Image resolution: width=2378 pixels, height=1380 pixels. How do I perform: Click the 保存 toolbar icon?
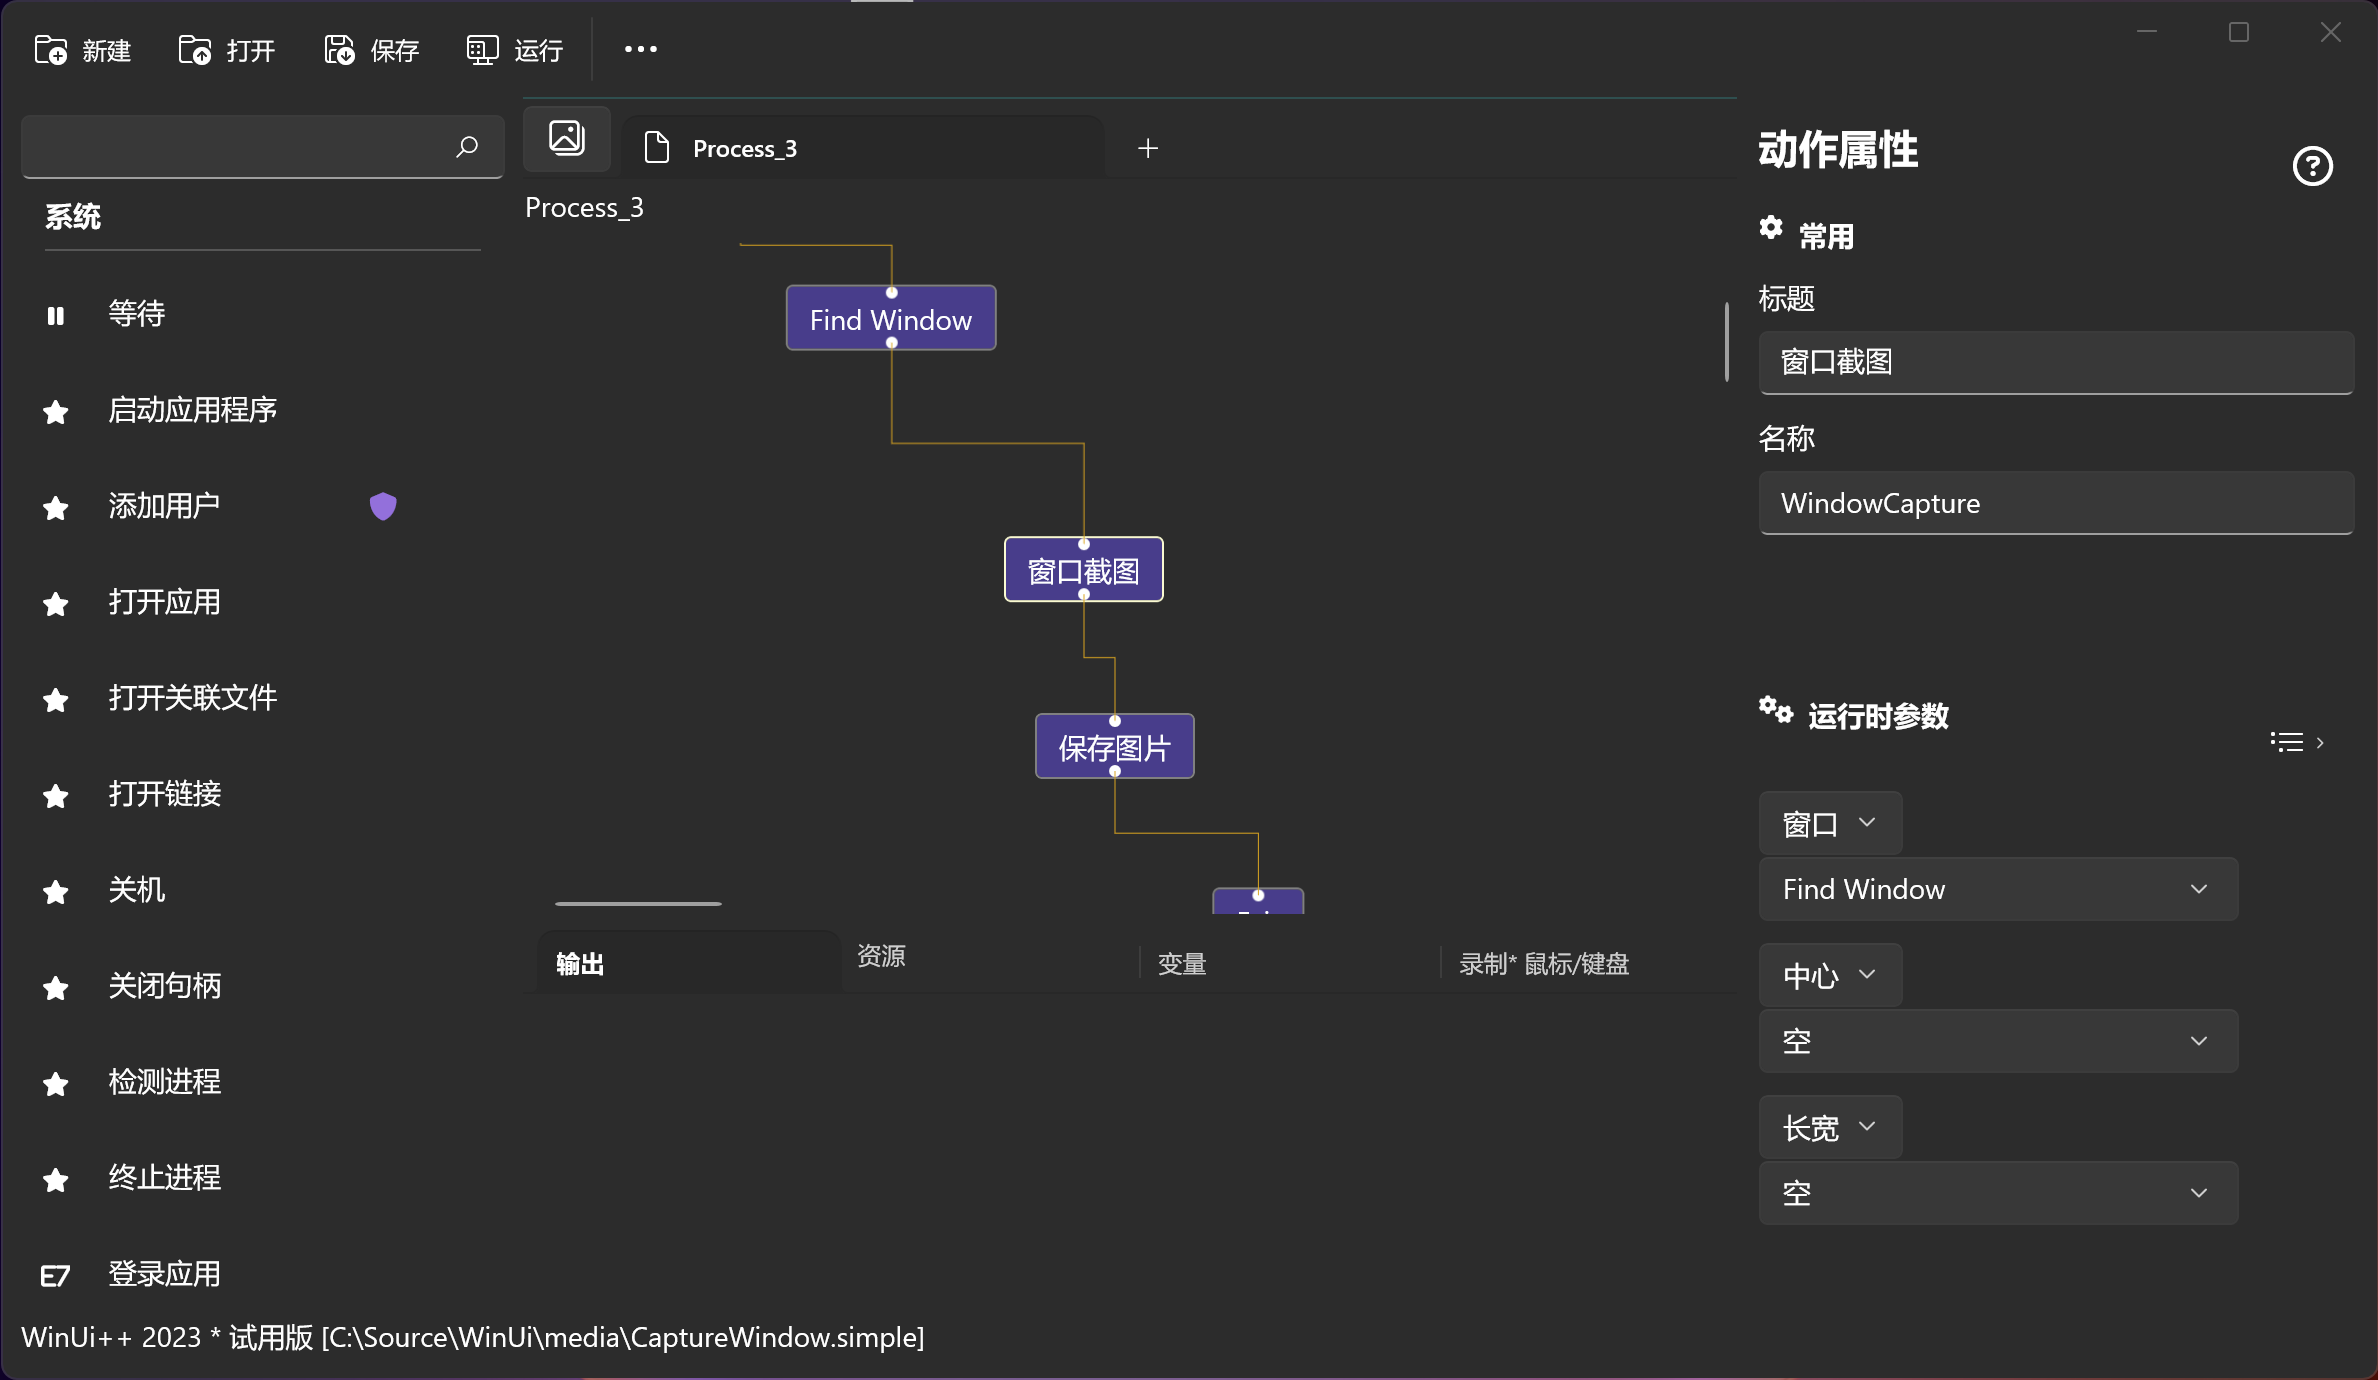coord(337,49)
